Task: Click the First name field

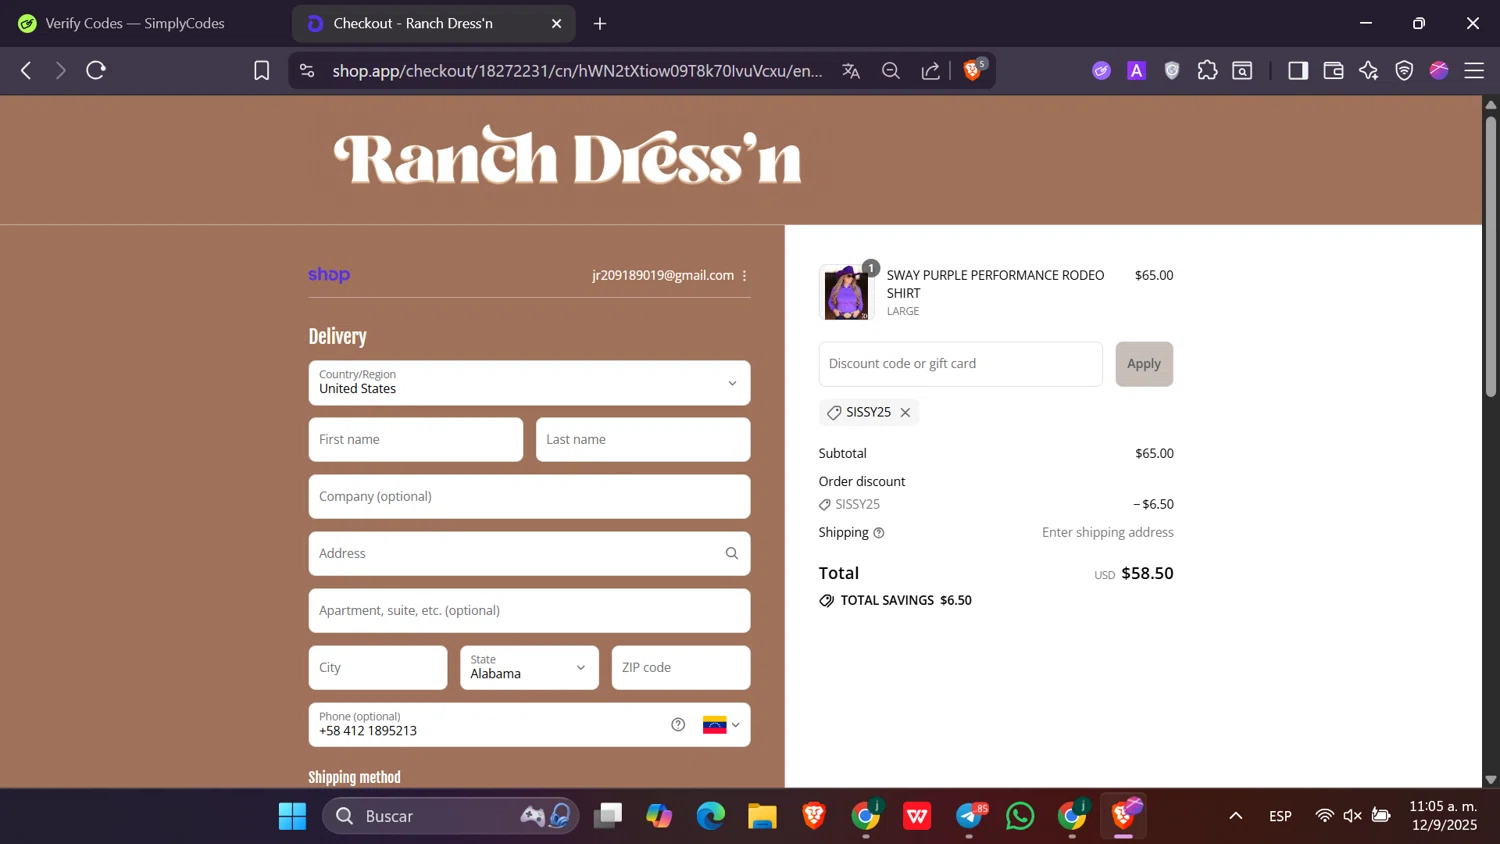Action: [416, 440]
